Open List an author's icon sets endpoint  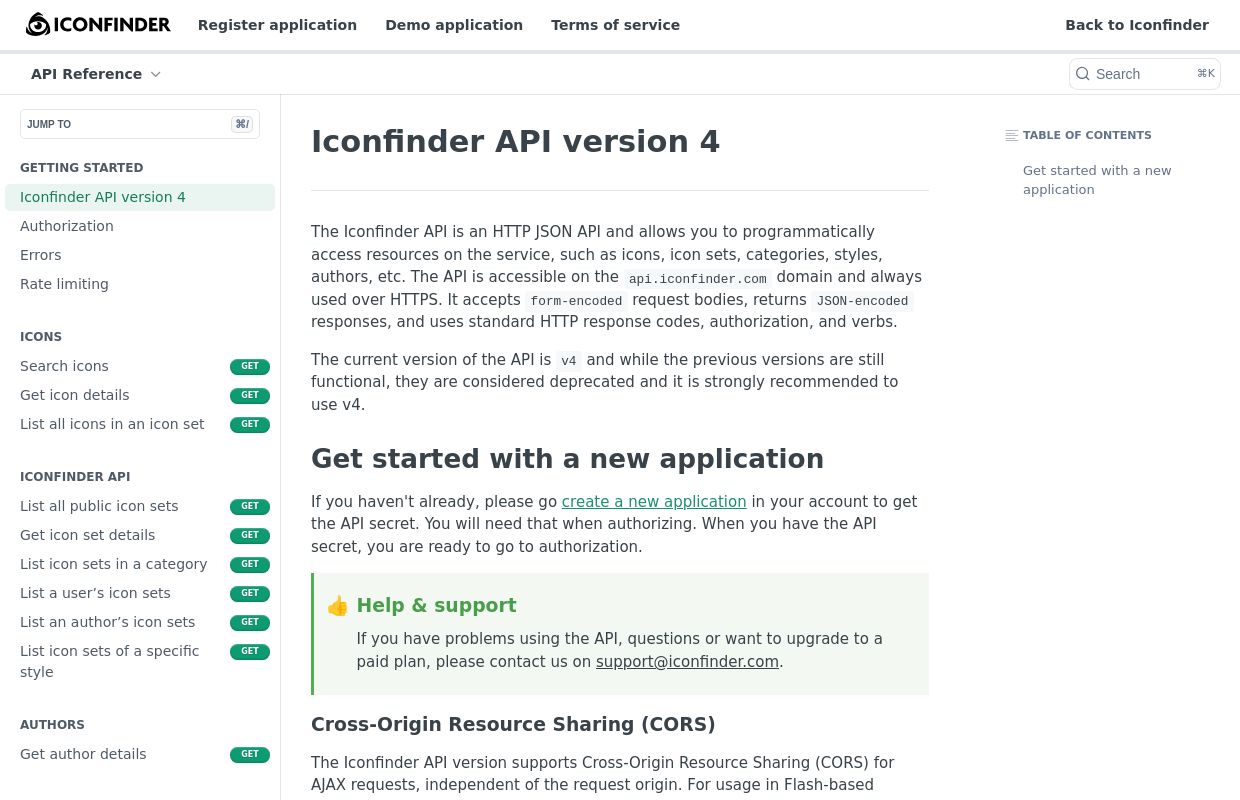point(108,622)
